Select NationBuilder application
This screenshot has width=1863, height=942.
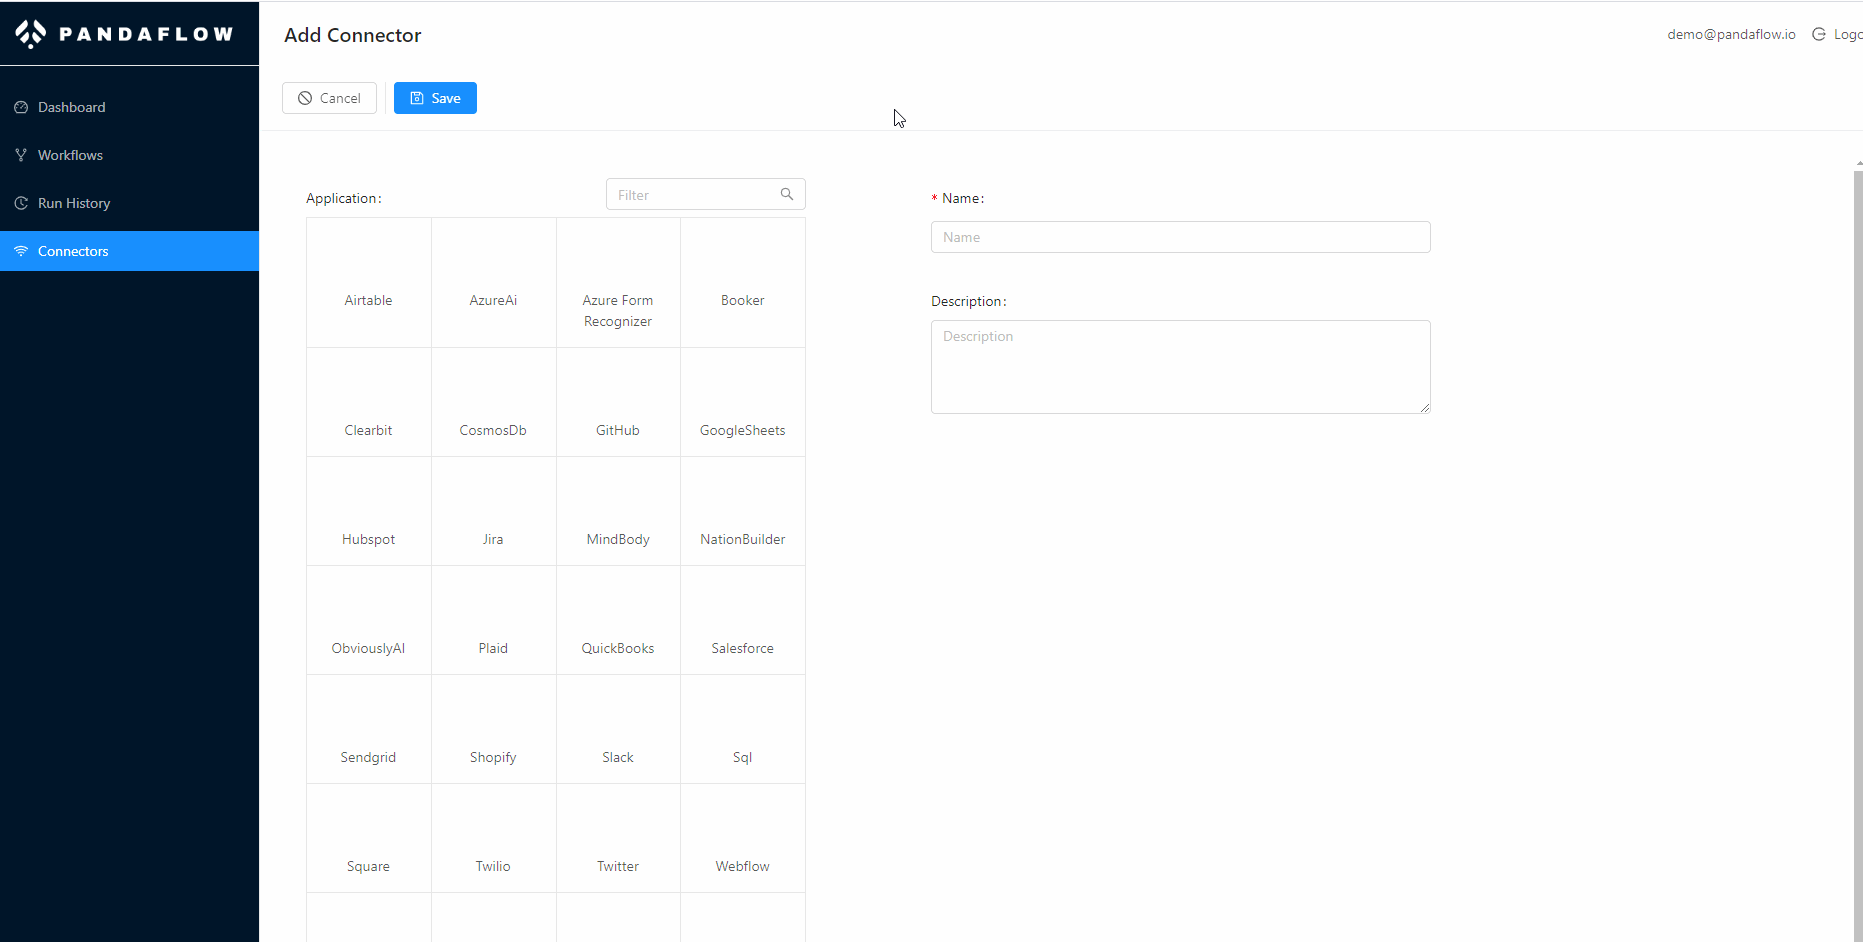(x=743, y=511)
